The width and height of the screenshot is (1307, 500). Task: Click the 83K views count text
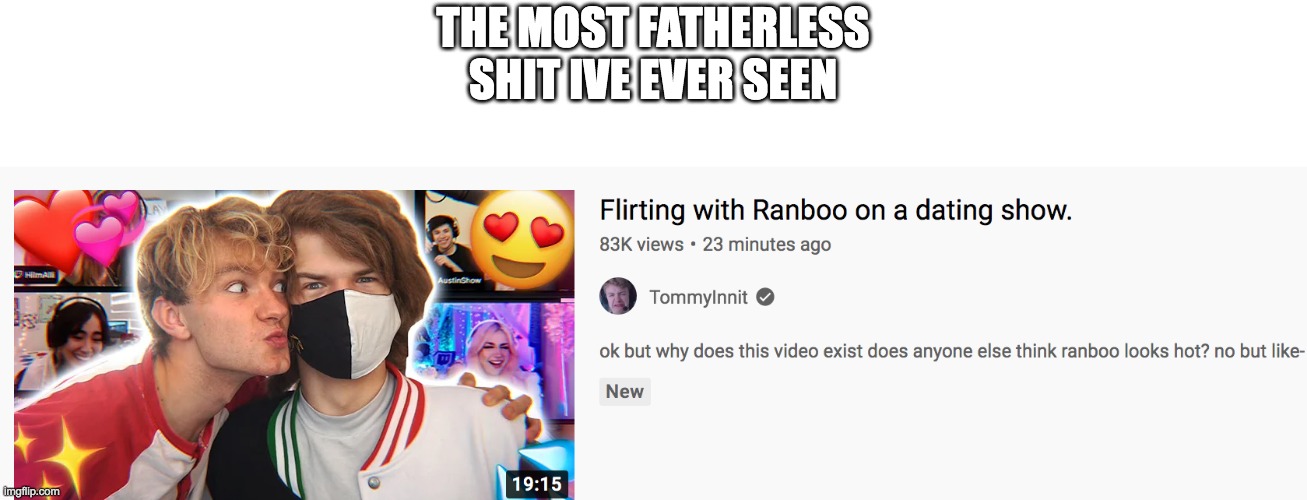point(641,244)
